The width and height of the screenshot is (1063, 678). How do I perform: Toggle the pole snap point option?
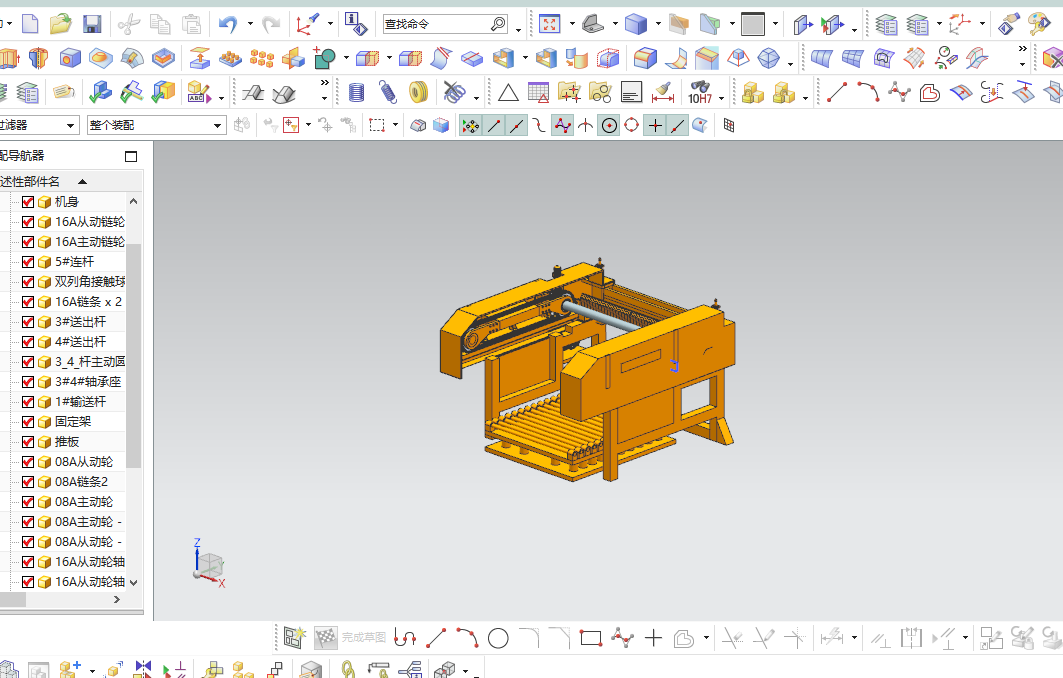click(562, 125)
